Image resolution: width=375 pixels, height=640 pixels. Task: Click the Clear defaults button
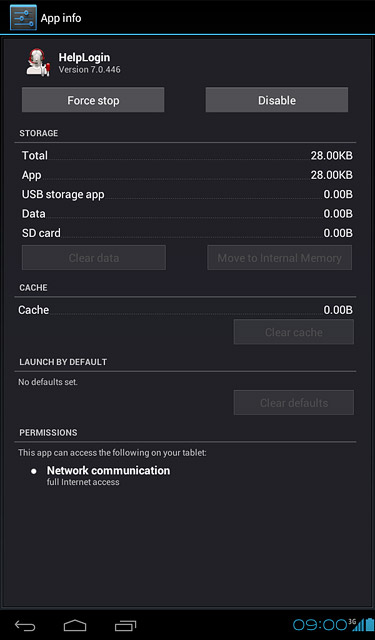pyautogui.click(x=294, y=402)
